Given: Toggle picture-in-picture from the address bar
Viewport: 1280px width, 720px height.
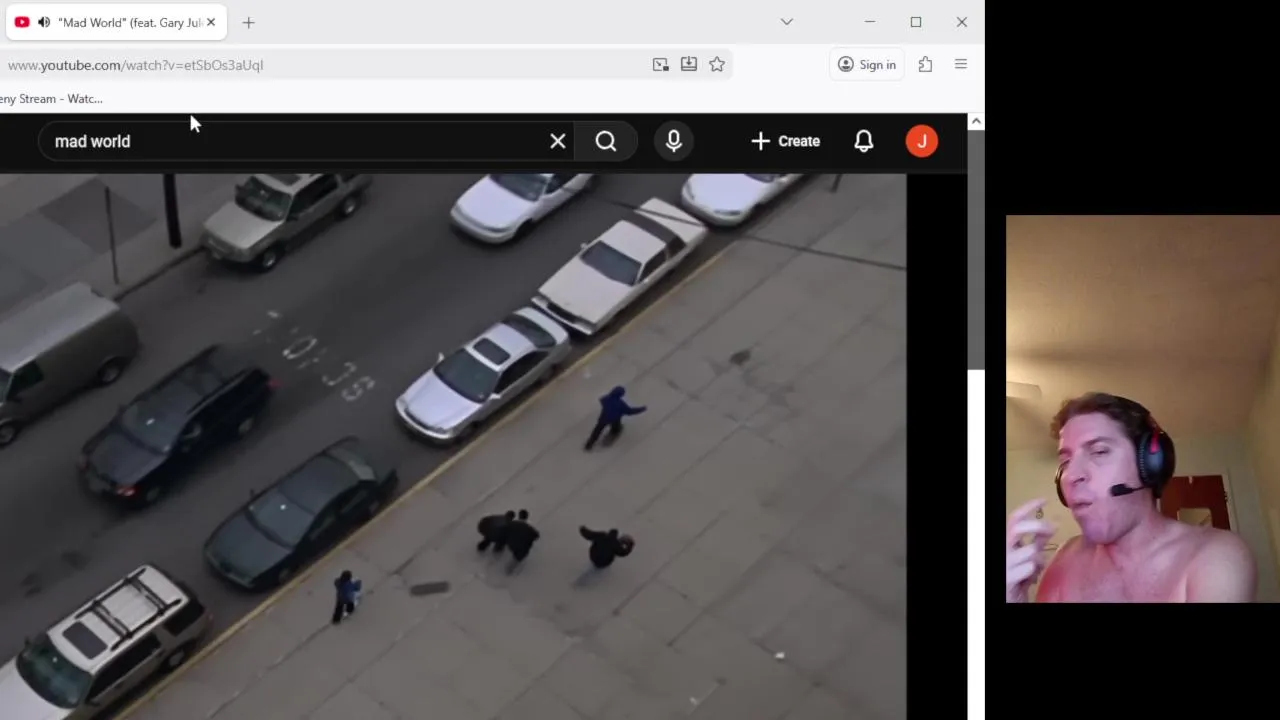Looking at the screenshot, I should point(661,64).
